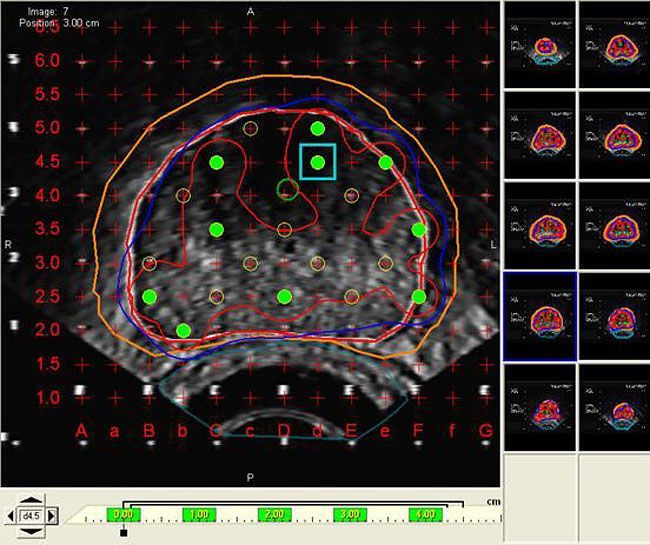
Task: Click the green seed at grid b 2.0
Action: click(x=183, y=330)
